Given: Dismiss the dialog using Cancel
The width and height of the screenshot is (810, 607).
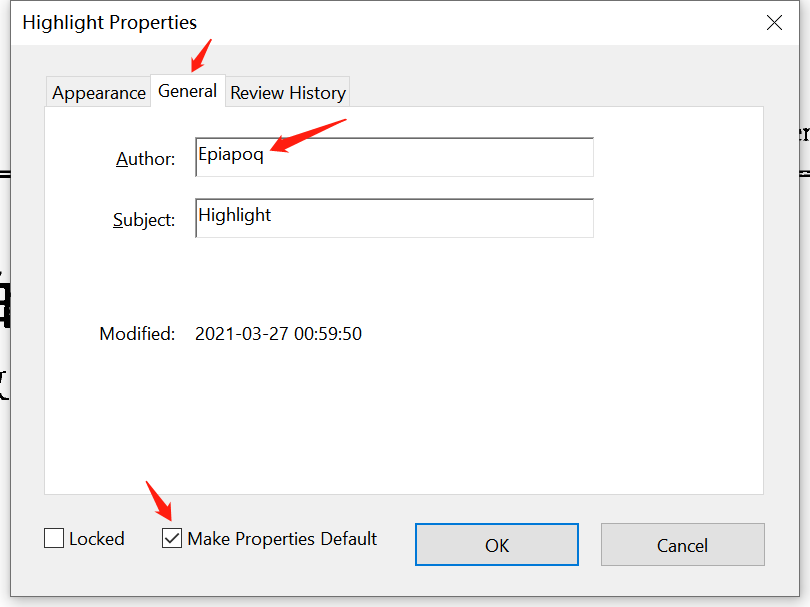Looking at the screenshot, I should point(682,544).
